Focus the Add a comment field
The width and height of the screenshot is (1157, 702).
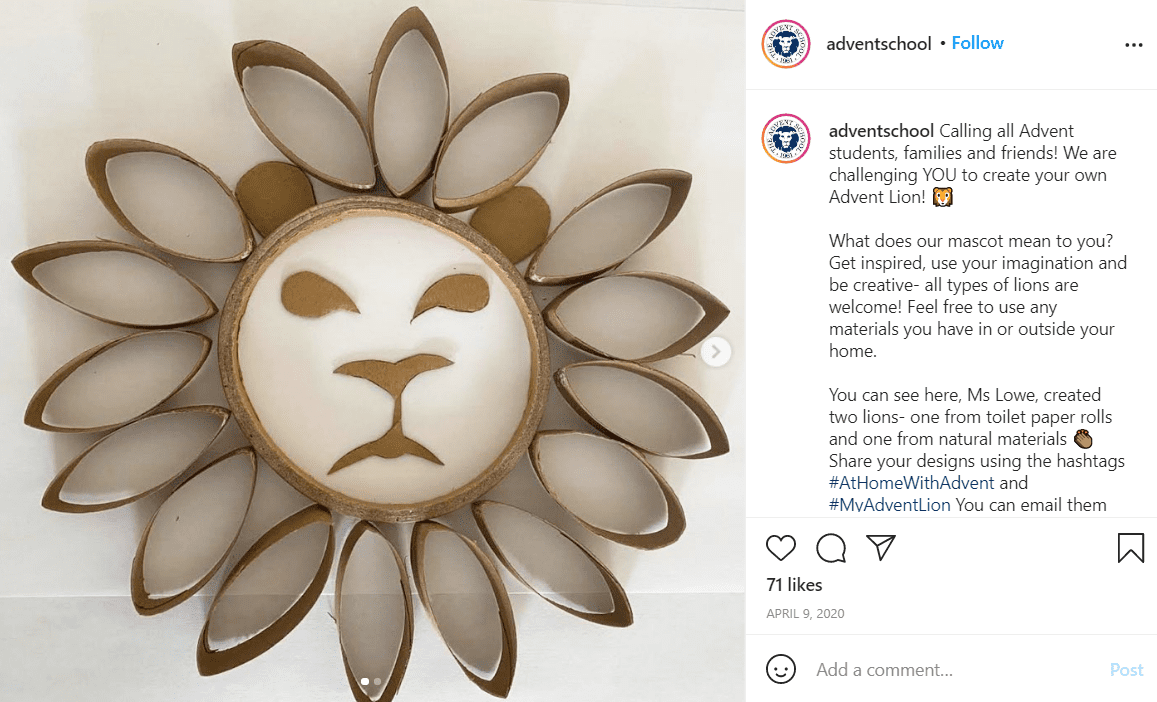point(958,670)
